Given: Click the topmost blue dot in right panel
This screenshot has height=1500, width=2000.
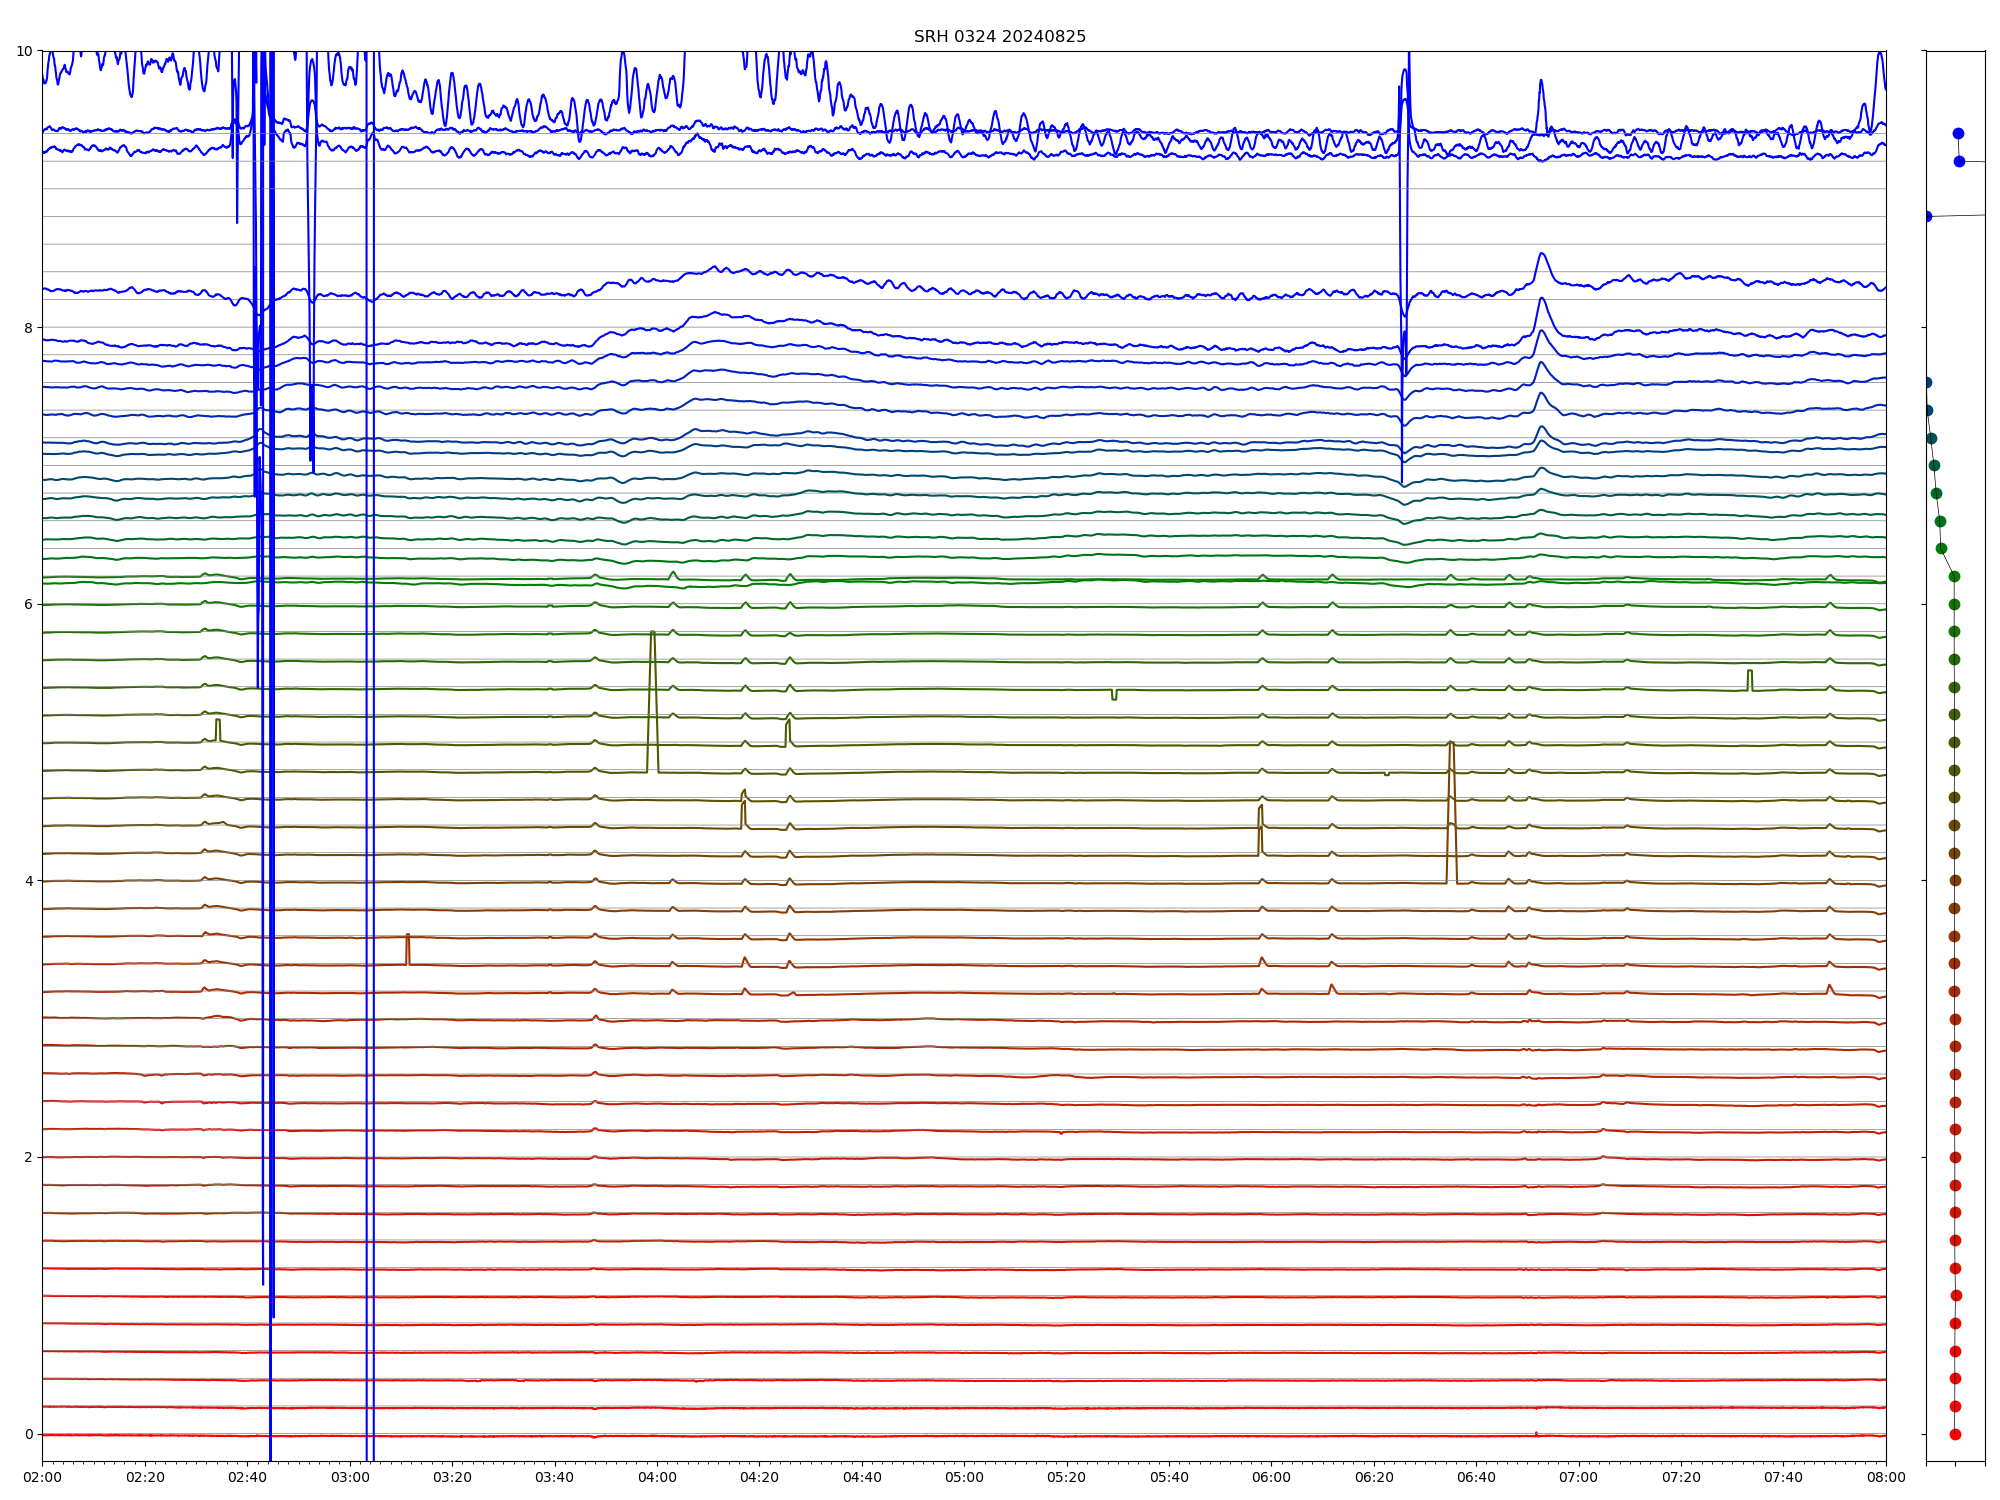Looking at the screenshot, I should click(1958, 133).
